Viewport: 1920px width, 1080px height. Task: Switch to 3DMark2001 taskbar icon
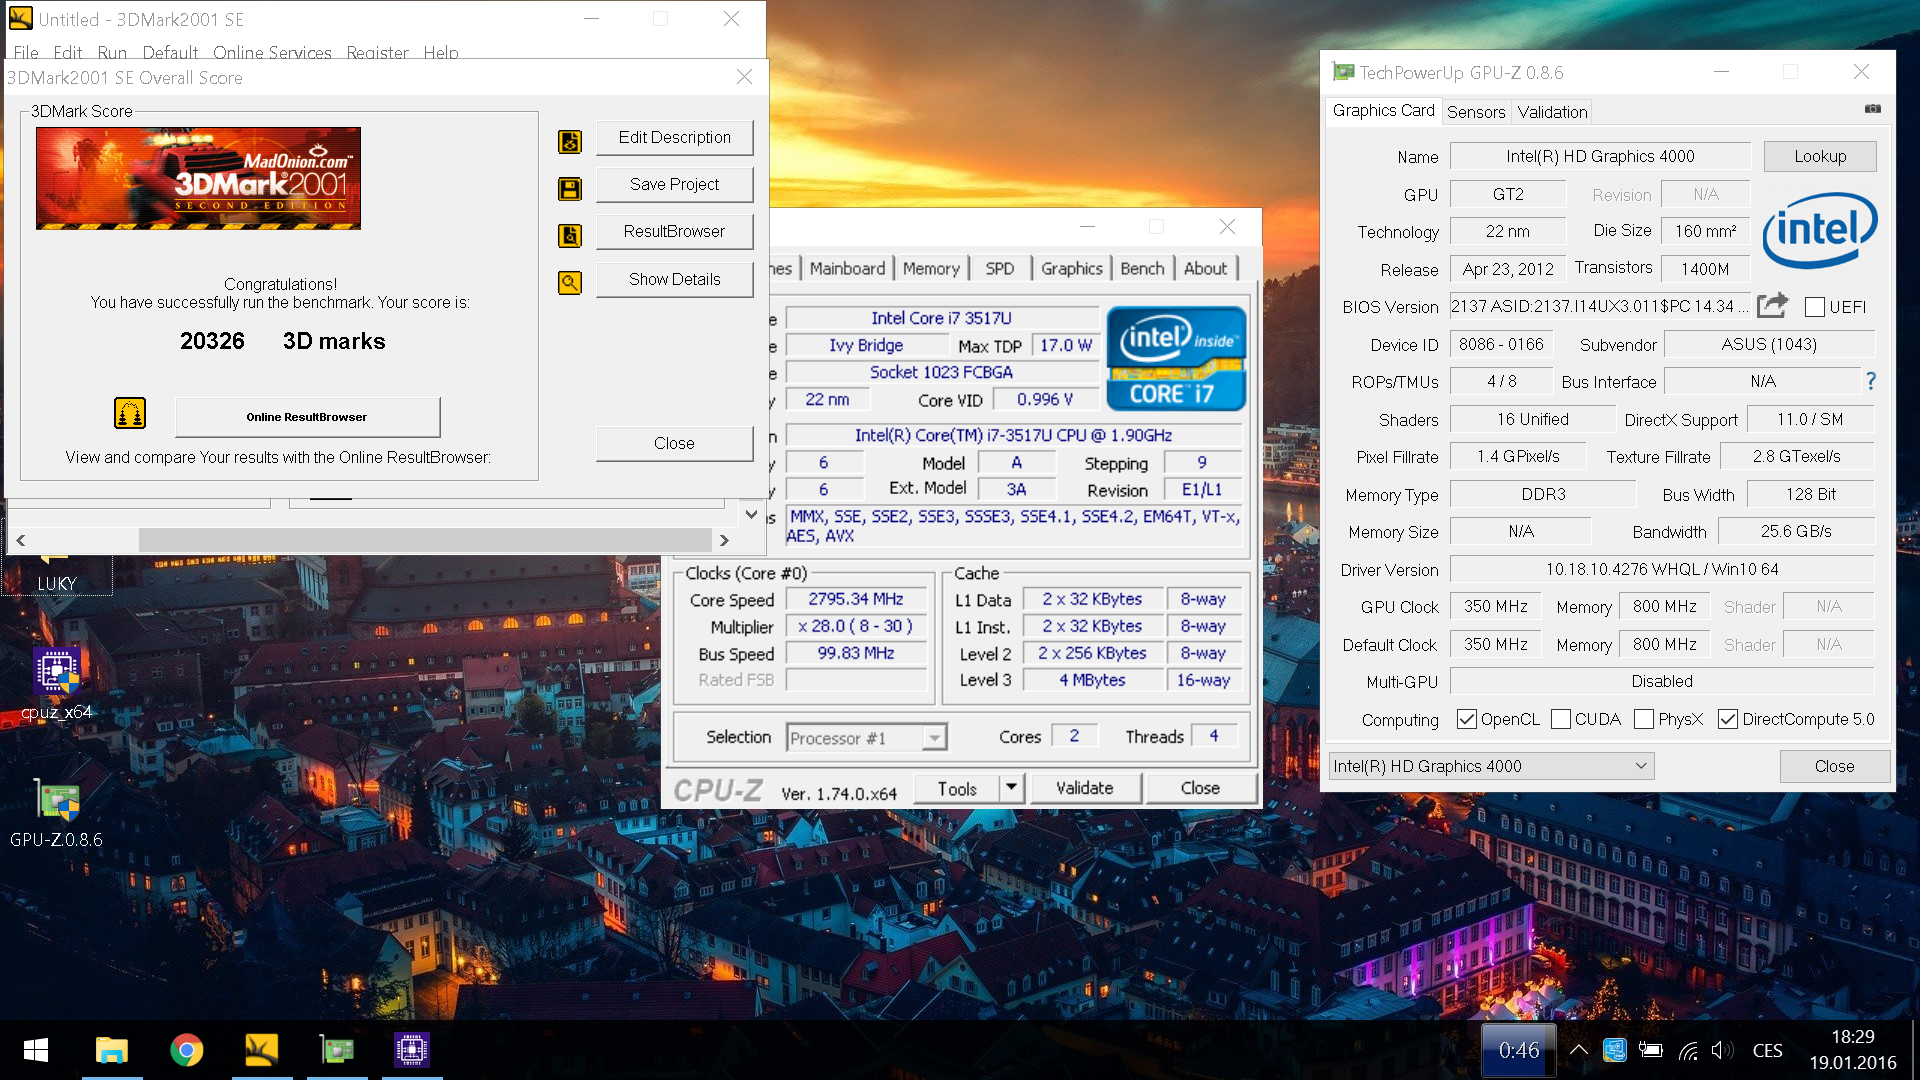[x=261, y=1050]
